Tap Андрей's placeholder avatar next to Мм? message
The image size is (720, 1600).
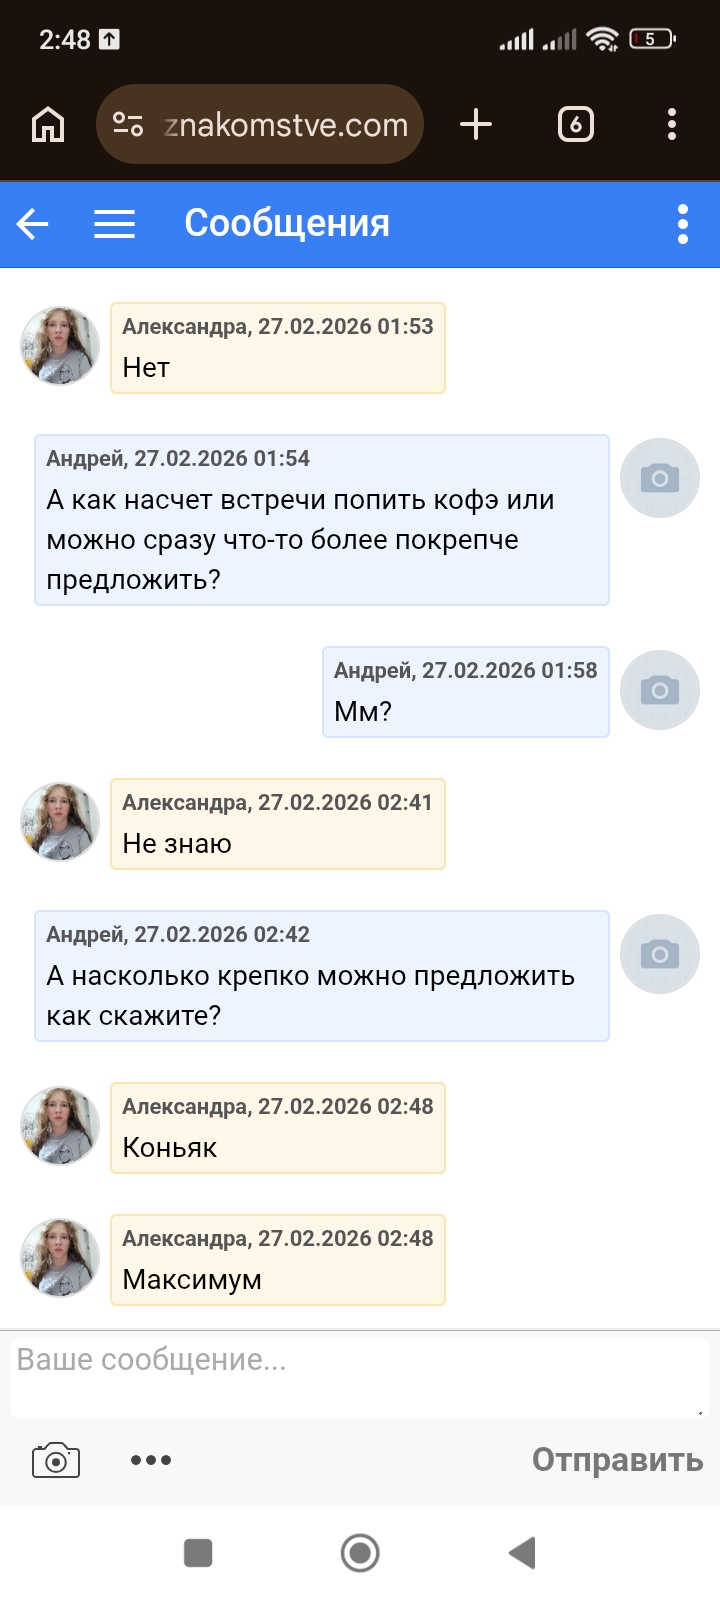[x=660, y=690]
